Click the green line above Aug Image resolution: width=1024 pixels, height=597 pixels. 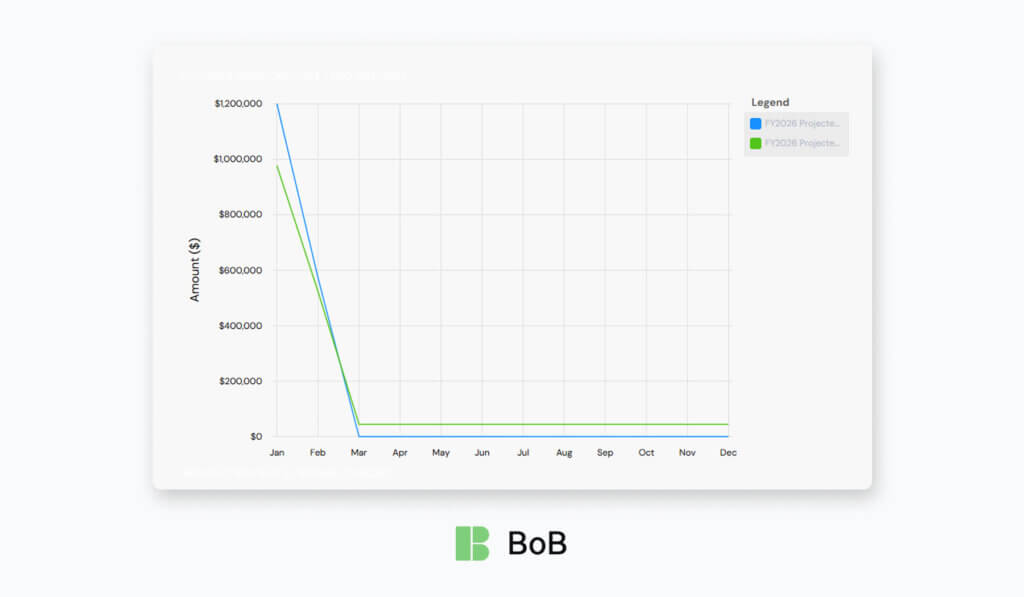(x=564, y=424)
